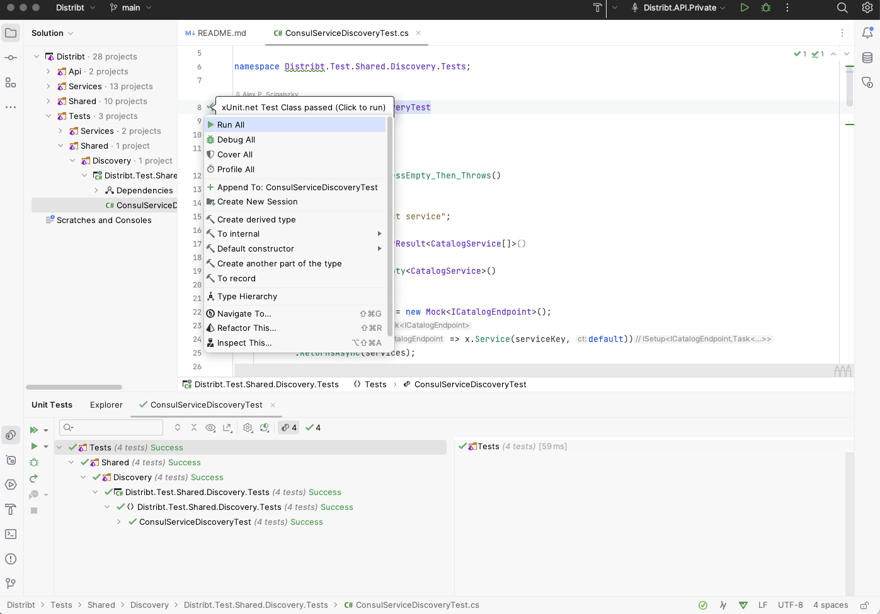The width and height of the screenshot is (880, 614).
Task: Click the UTF-8 encoding status bar item
Action: pos(790,605)
